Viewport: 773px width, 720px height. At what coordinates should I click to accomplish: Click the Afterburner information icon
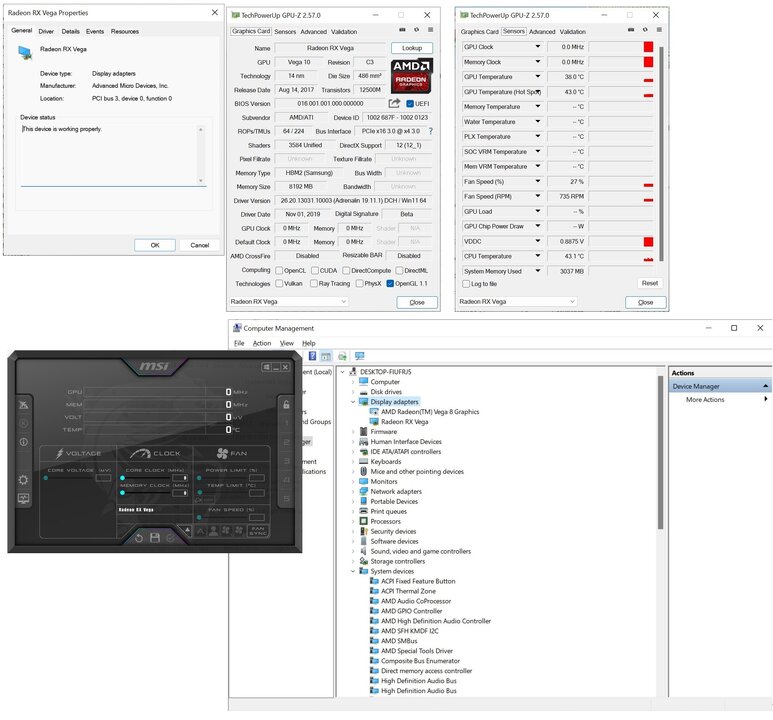23,442
